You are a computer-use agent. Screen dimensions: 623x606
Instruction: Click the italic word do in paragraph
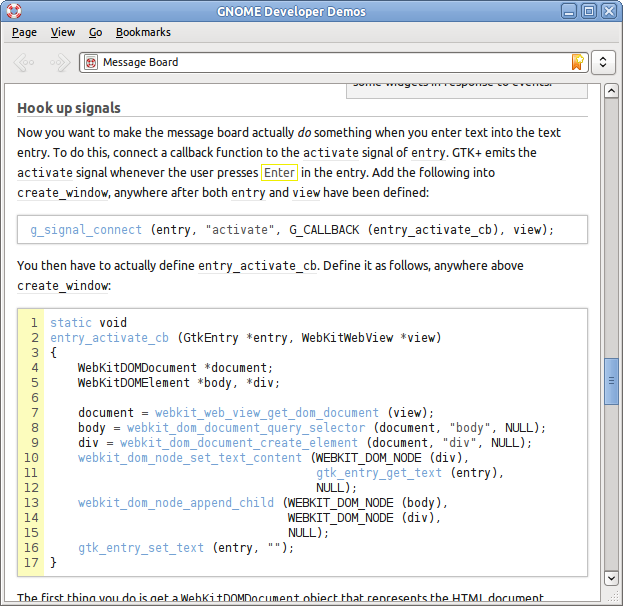click(304, 133)
